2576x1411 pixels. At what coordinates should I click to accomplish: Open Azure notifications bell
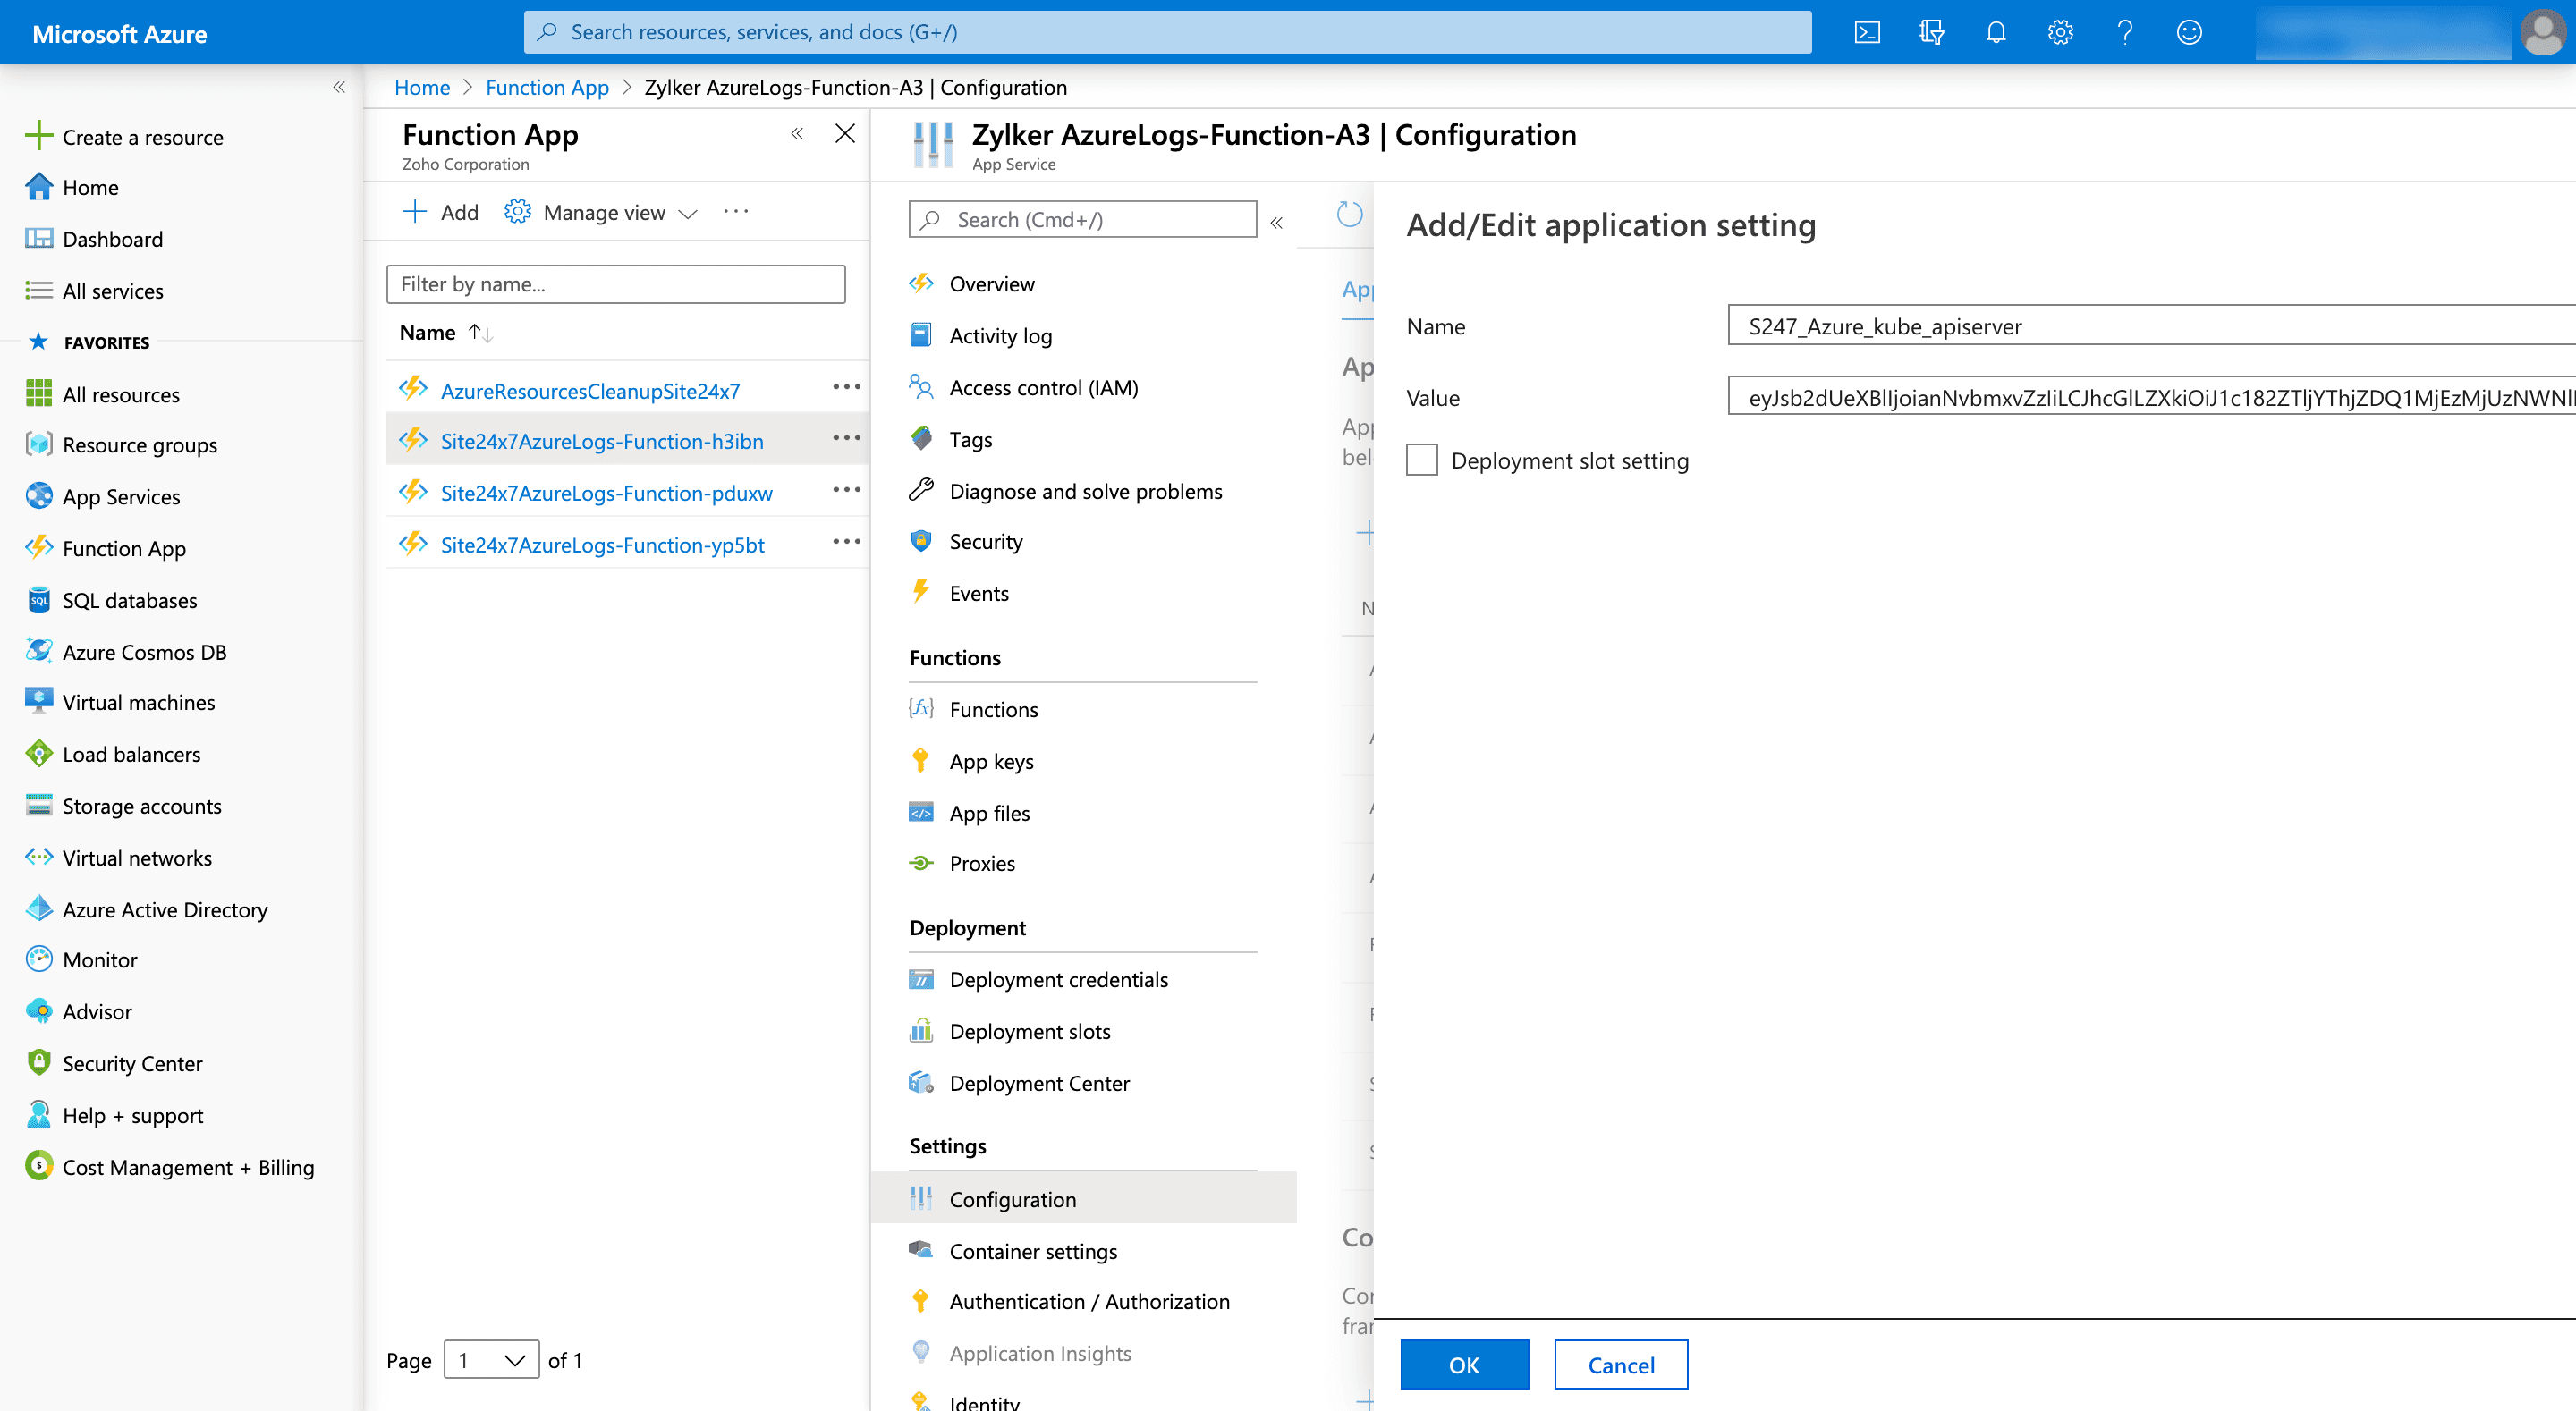pyautogui.click(x=1996, y=32)
